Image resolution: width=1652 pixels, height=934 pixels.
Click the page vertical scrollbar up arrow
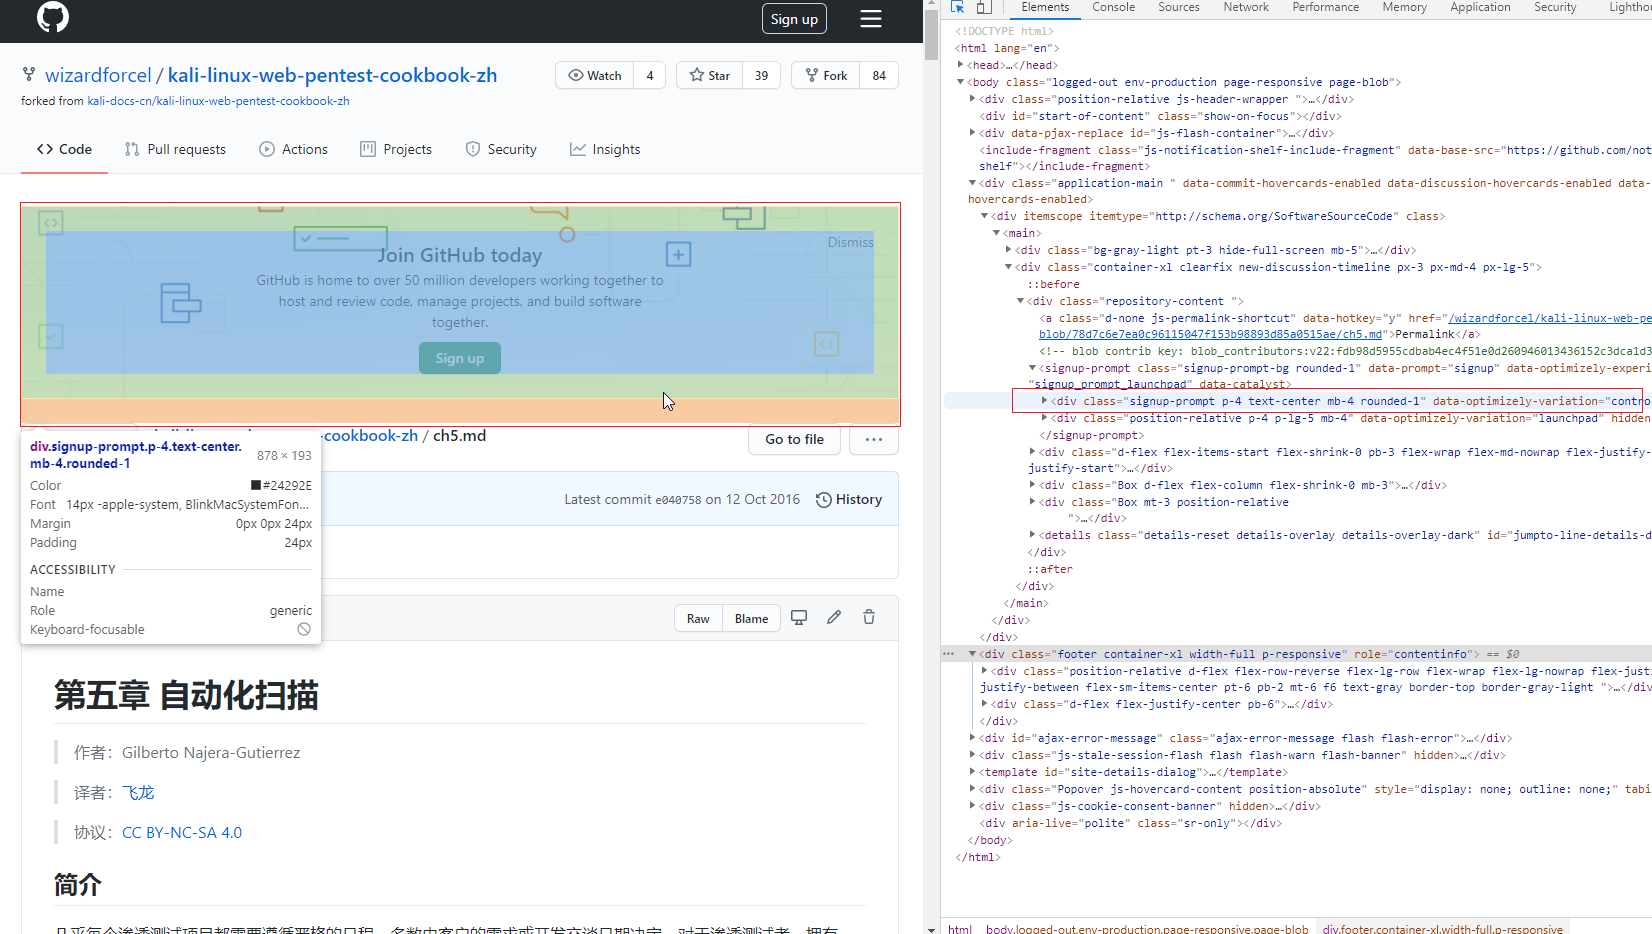[932, 6]
